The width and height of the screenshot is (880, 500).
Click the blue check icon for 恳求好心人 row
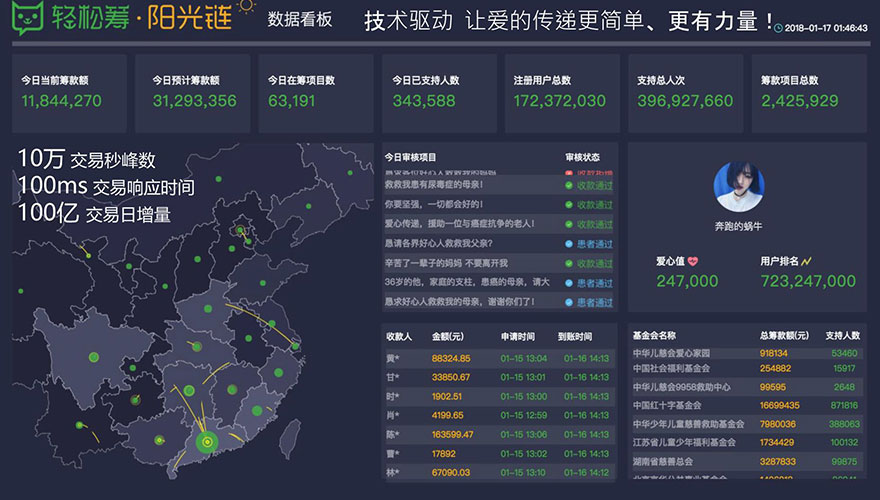pos(569,302)
